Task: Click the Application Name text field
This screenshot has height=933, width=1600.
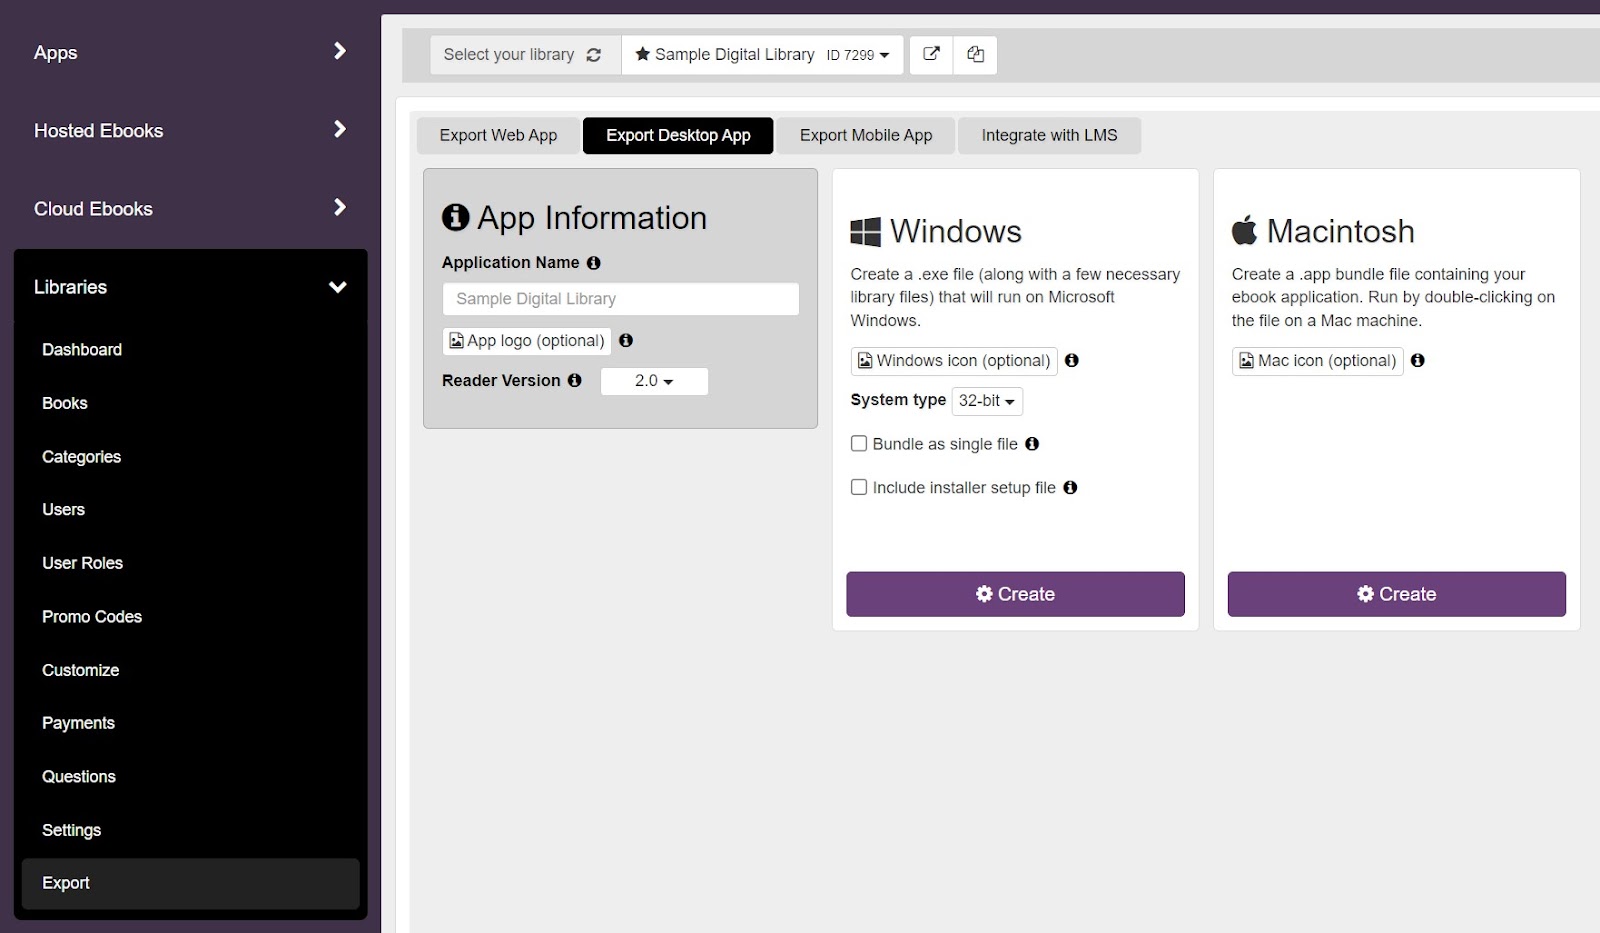Action: pos(620,299)
